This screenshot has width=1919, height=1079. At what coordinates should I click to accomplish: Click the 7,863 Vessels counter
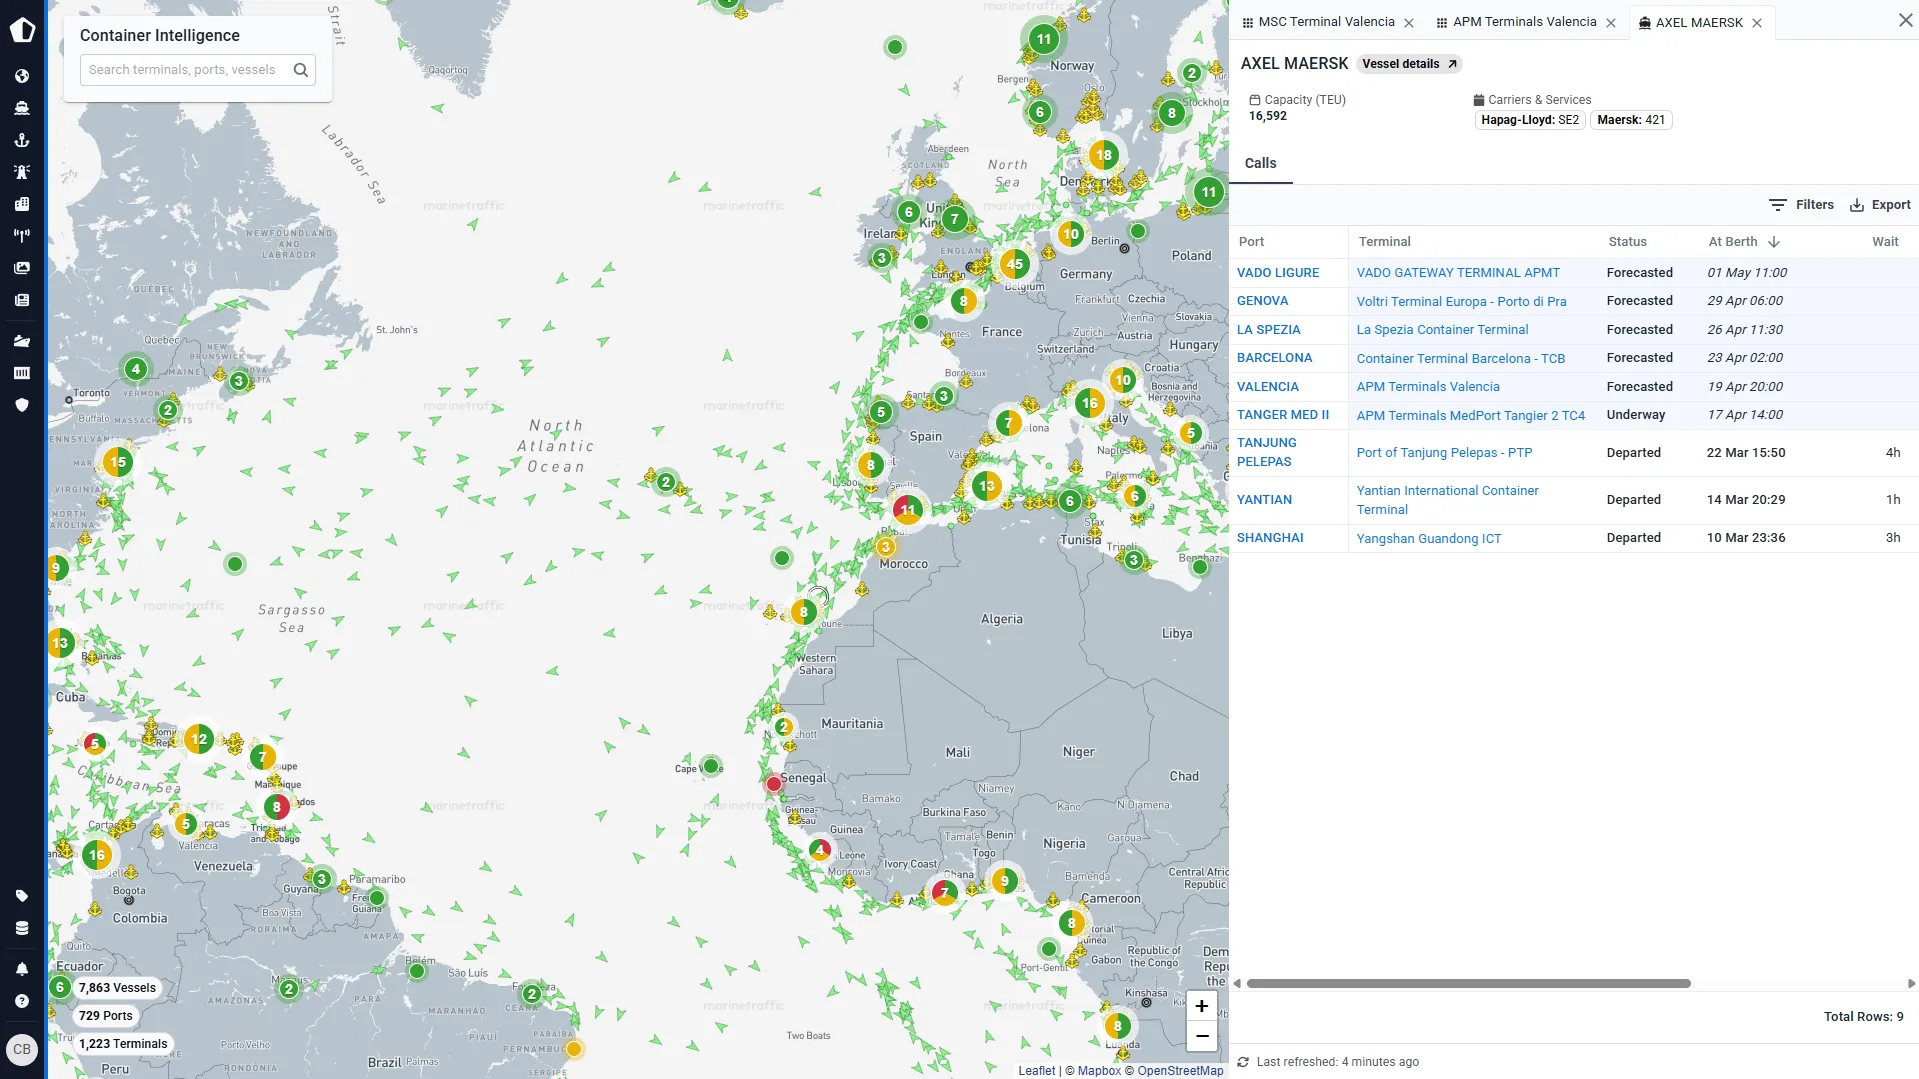tap(116, 988)
